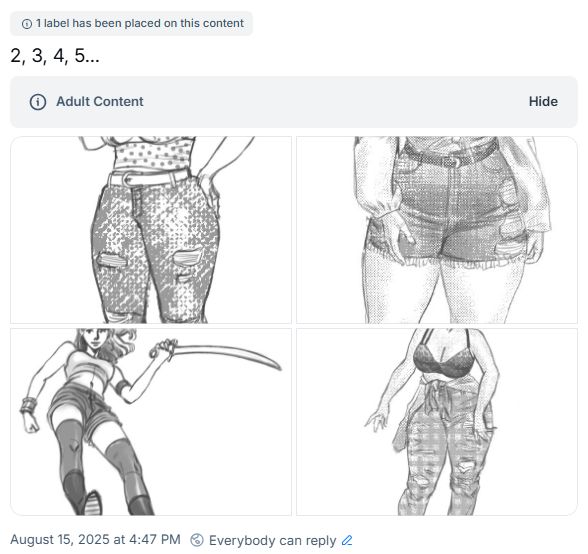The width and height of the screenshot is (588, 554).
Task: Open the polka-dot top ripped jeans sketch
Action: [151, 230]
